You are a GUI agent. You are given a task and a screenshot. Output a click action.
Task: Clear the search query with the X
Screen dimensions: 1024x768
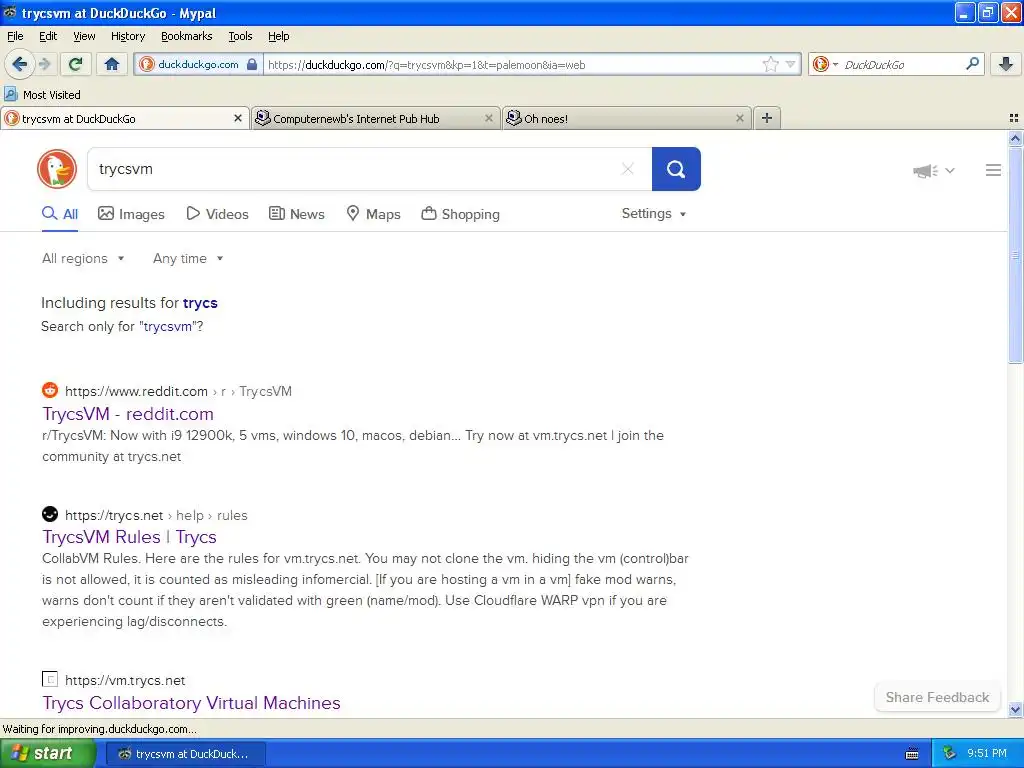628,169
